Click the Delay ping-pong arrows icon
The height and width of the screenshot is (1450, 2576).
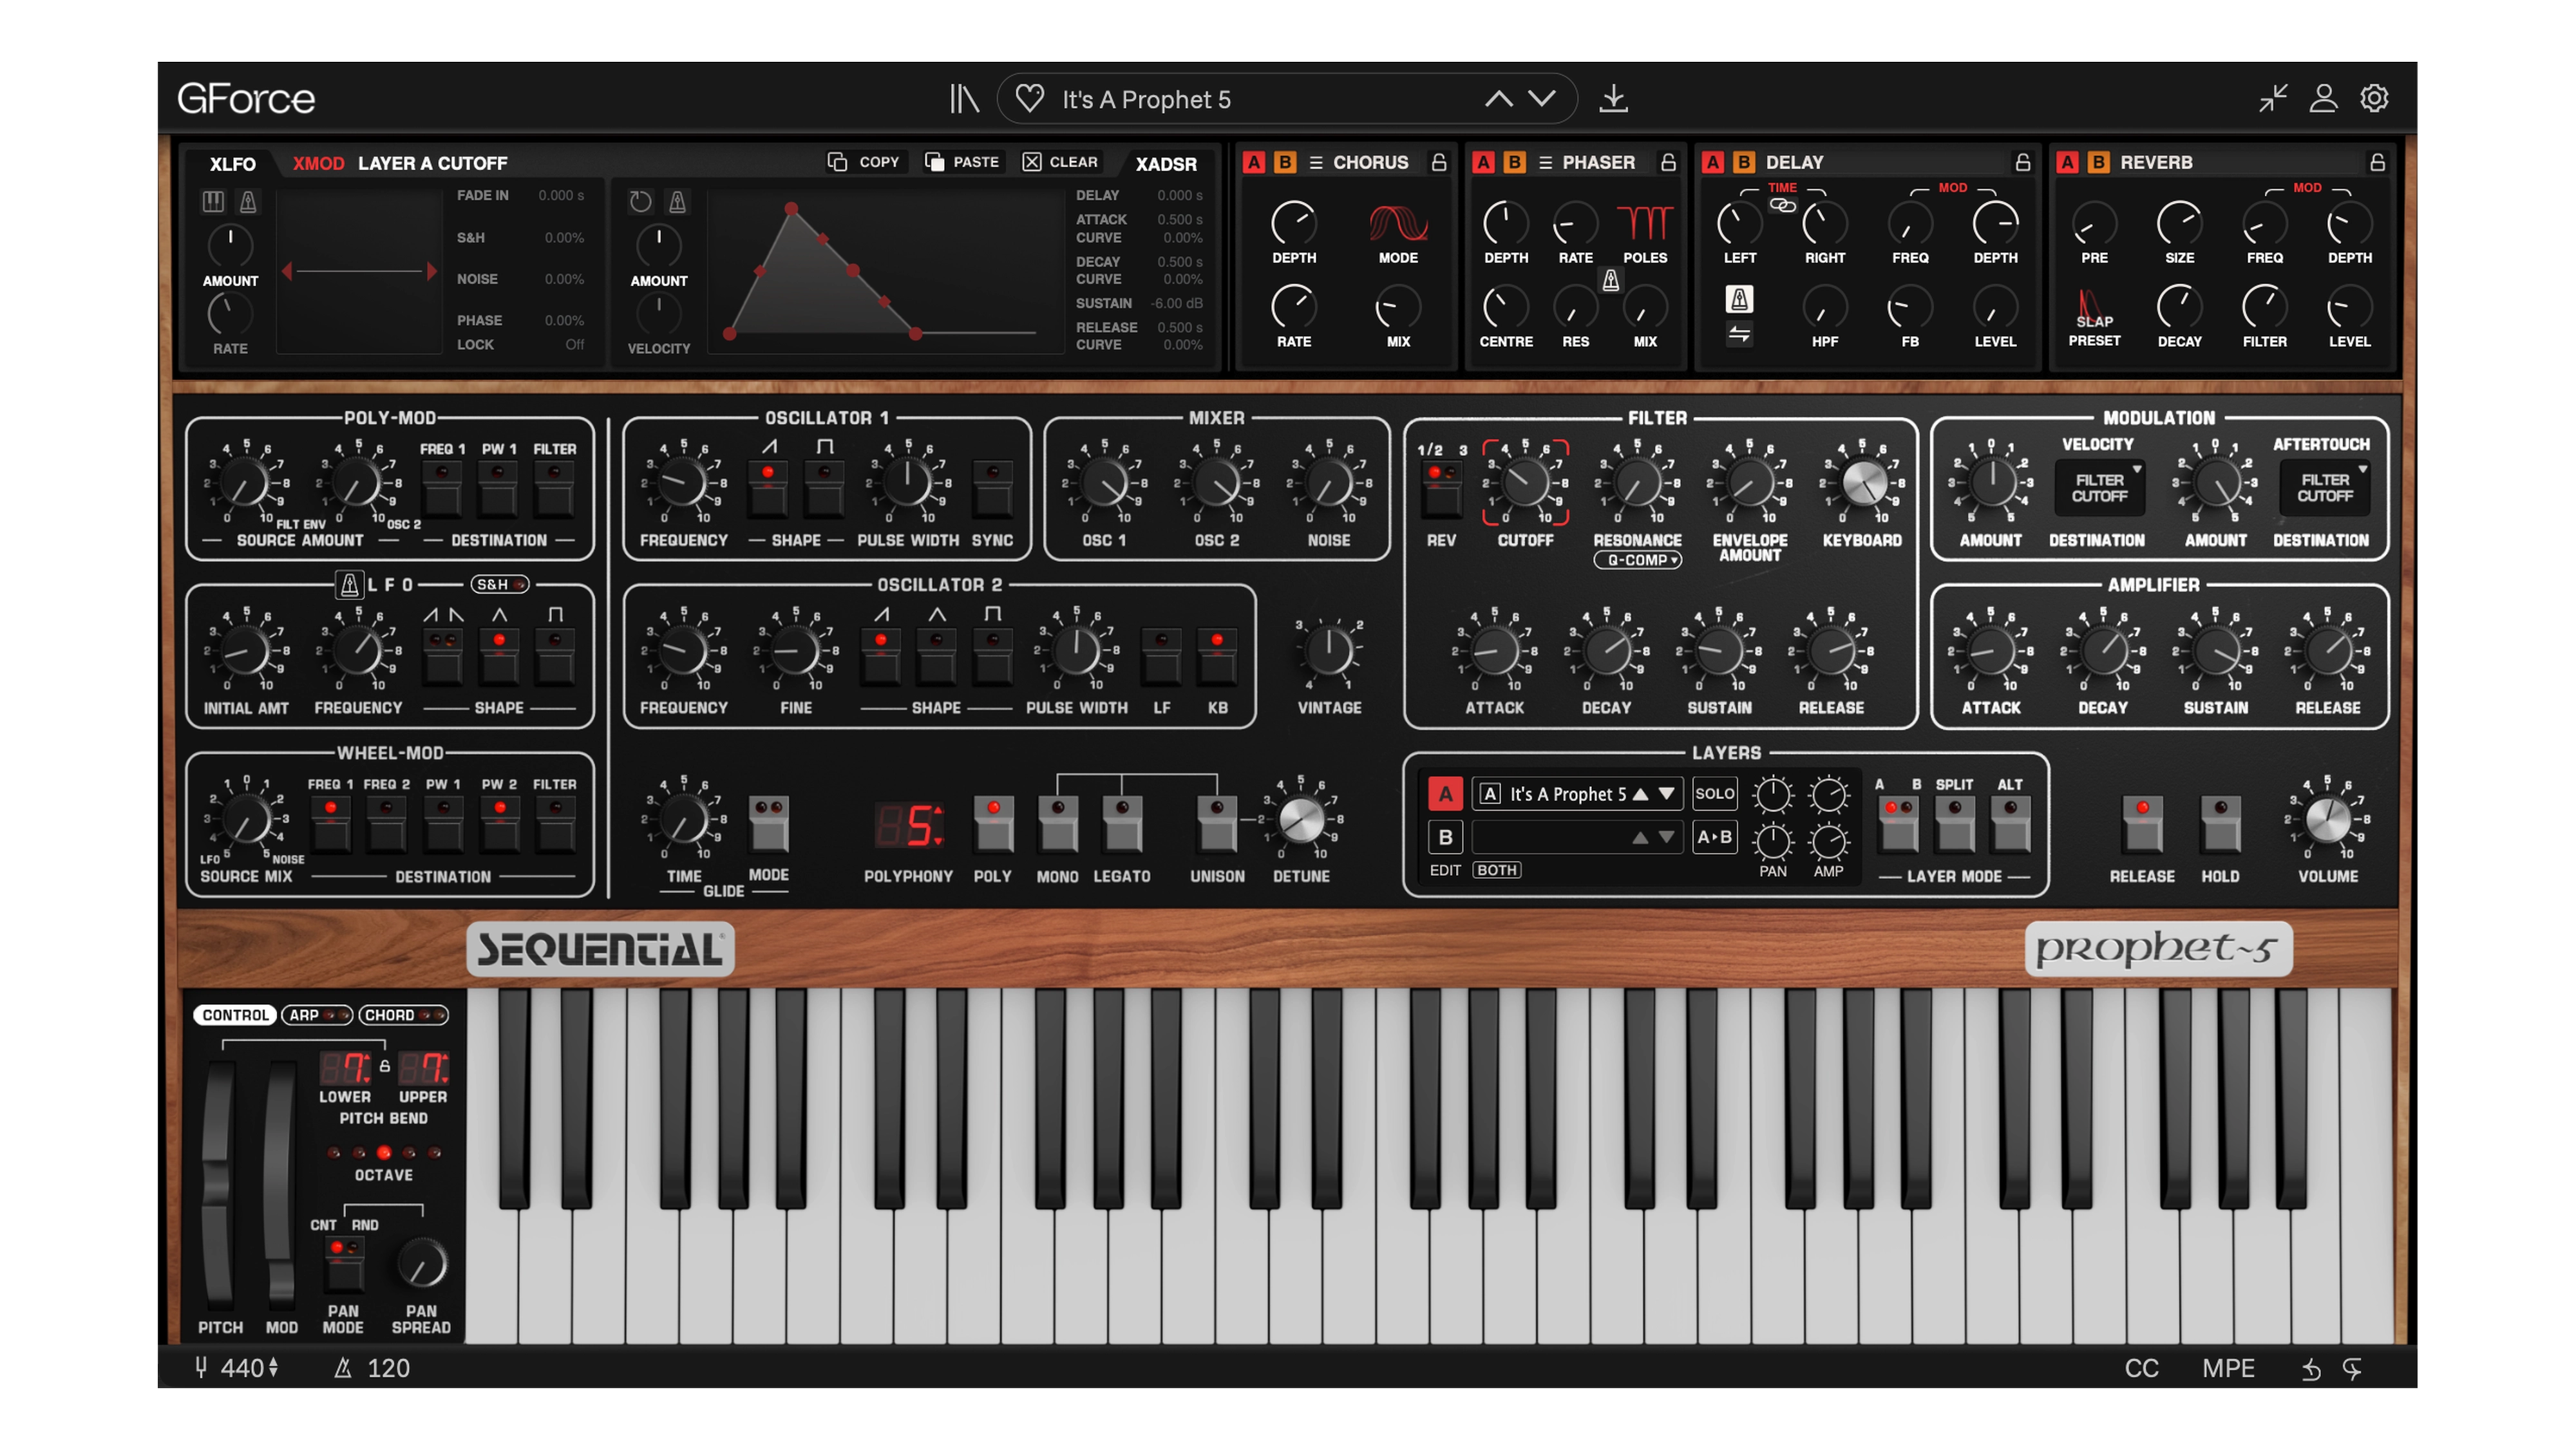tap(1739, 334)
